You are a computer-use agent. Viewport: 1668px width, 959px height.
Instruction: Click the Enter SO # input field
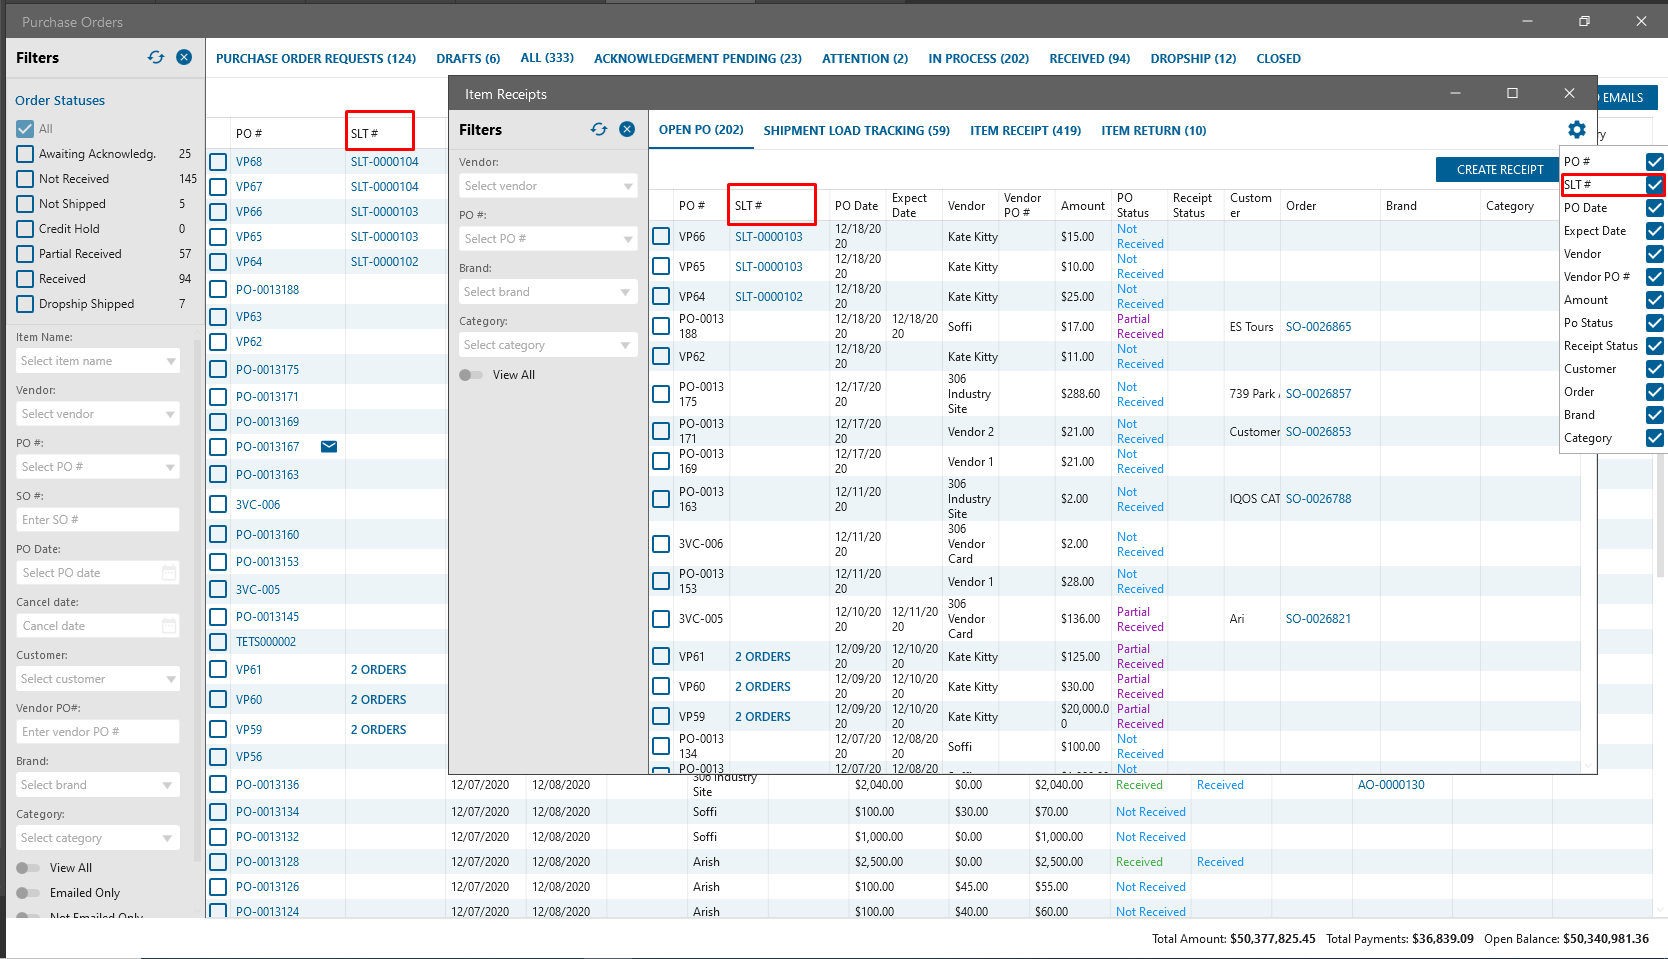(x=97, y=520)
